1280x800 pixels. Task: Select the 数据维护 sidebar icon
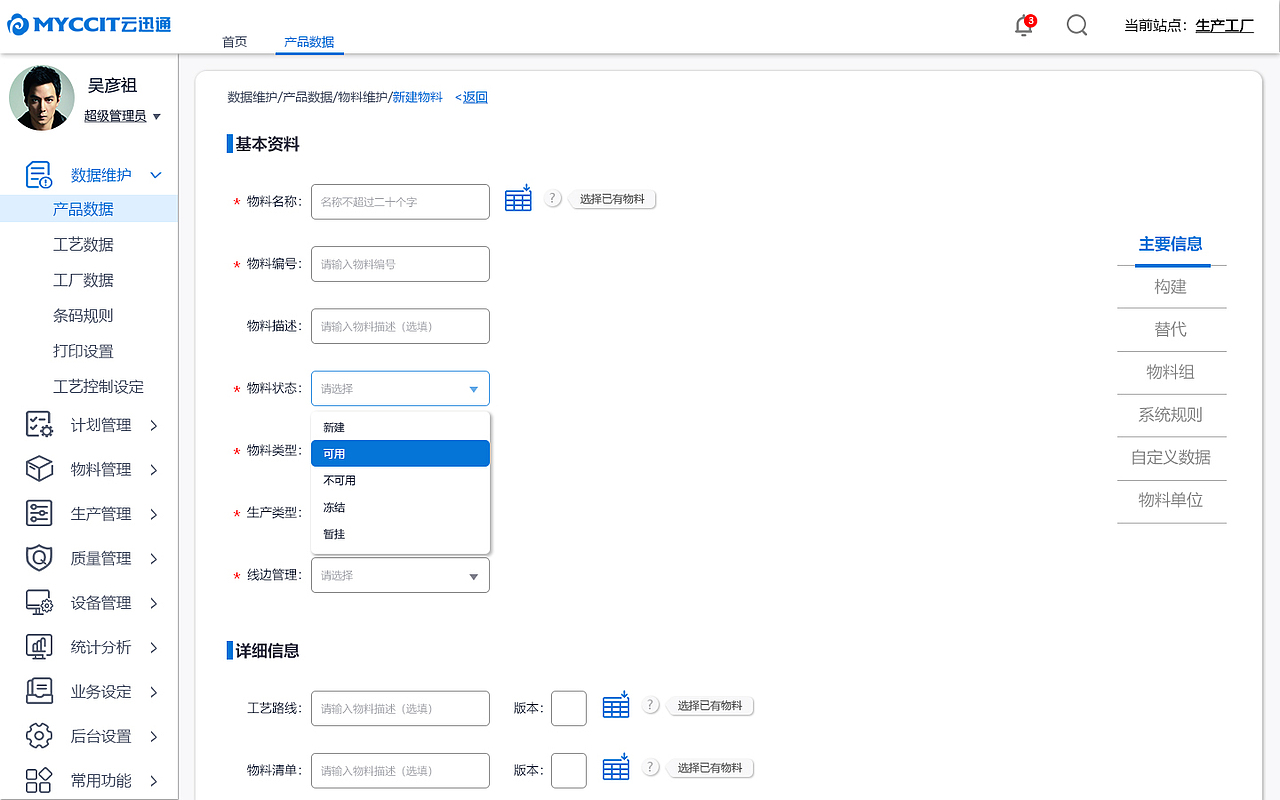pyautogui.click(x=39, y=174)
